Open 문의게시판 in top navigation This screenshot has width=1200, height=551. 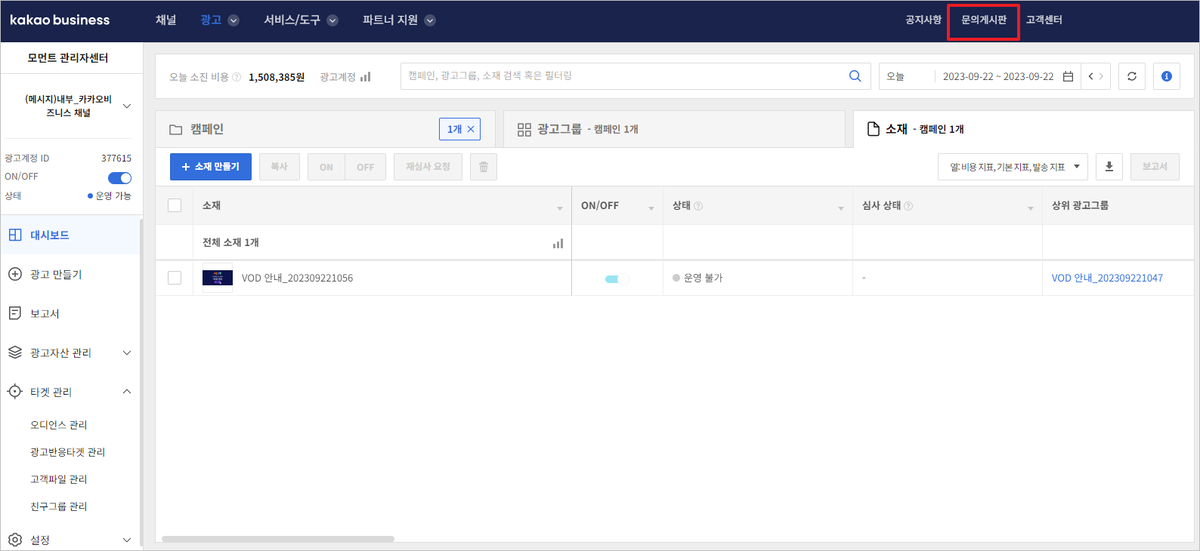pos(983,20)
